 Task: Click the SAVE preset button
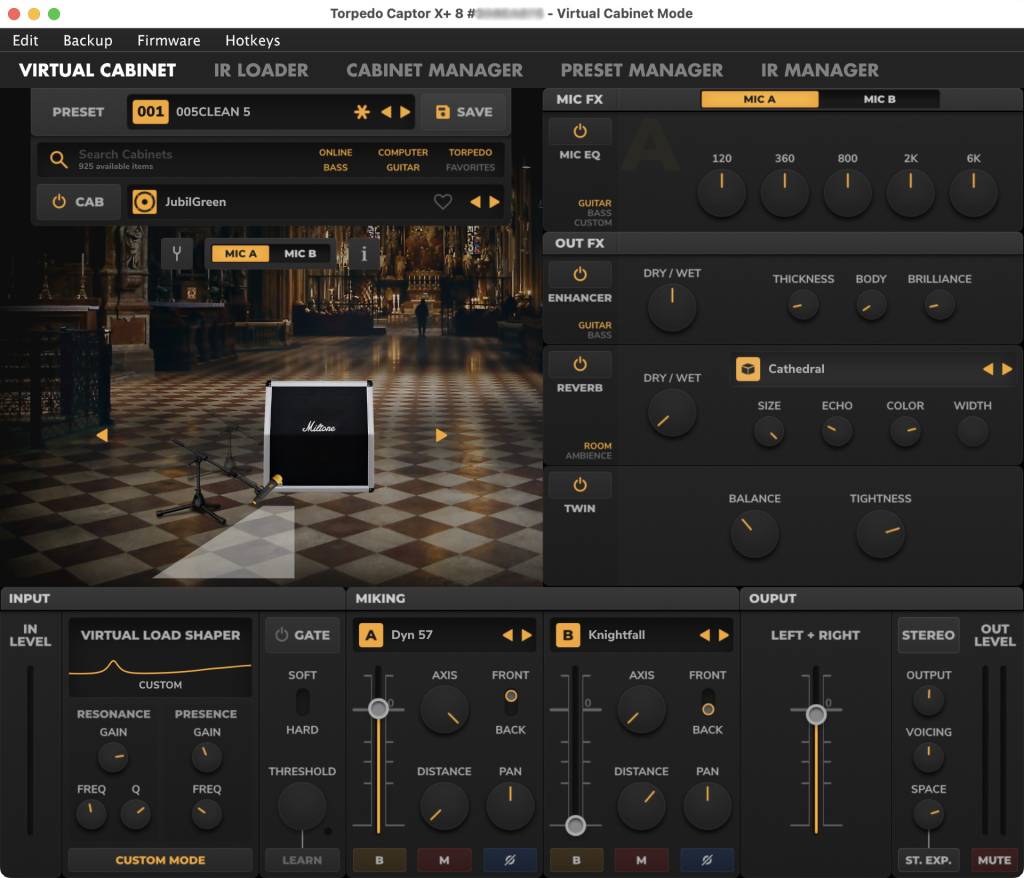click(x=464, y=112)
